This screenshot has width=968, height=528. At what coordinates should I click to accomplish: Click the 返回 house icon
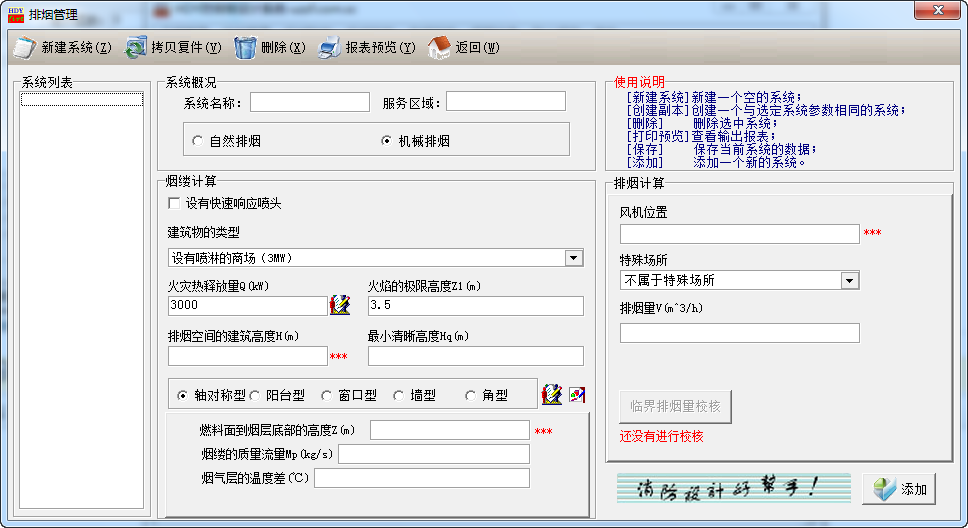click(439, 48)
